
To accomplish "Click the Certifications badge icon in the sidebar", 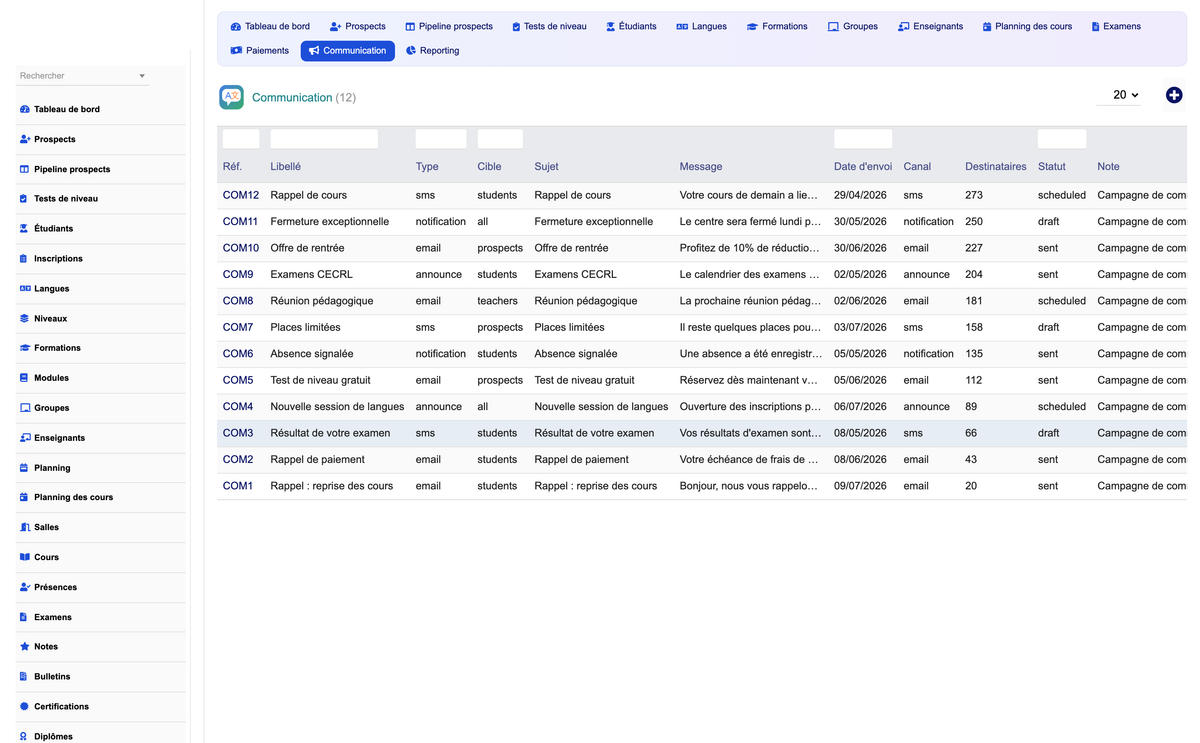I will point(25,706).
